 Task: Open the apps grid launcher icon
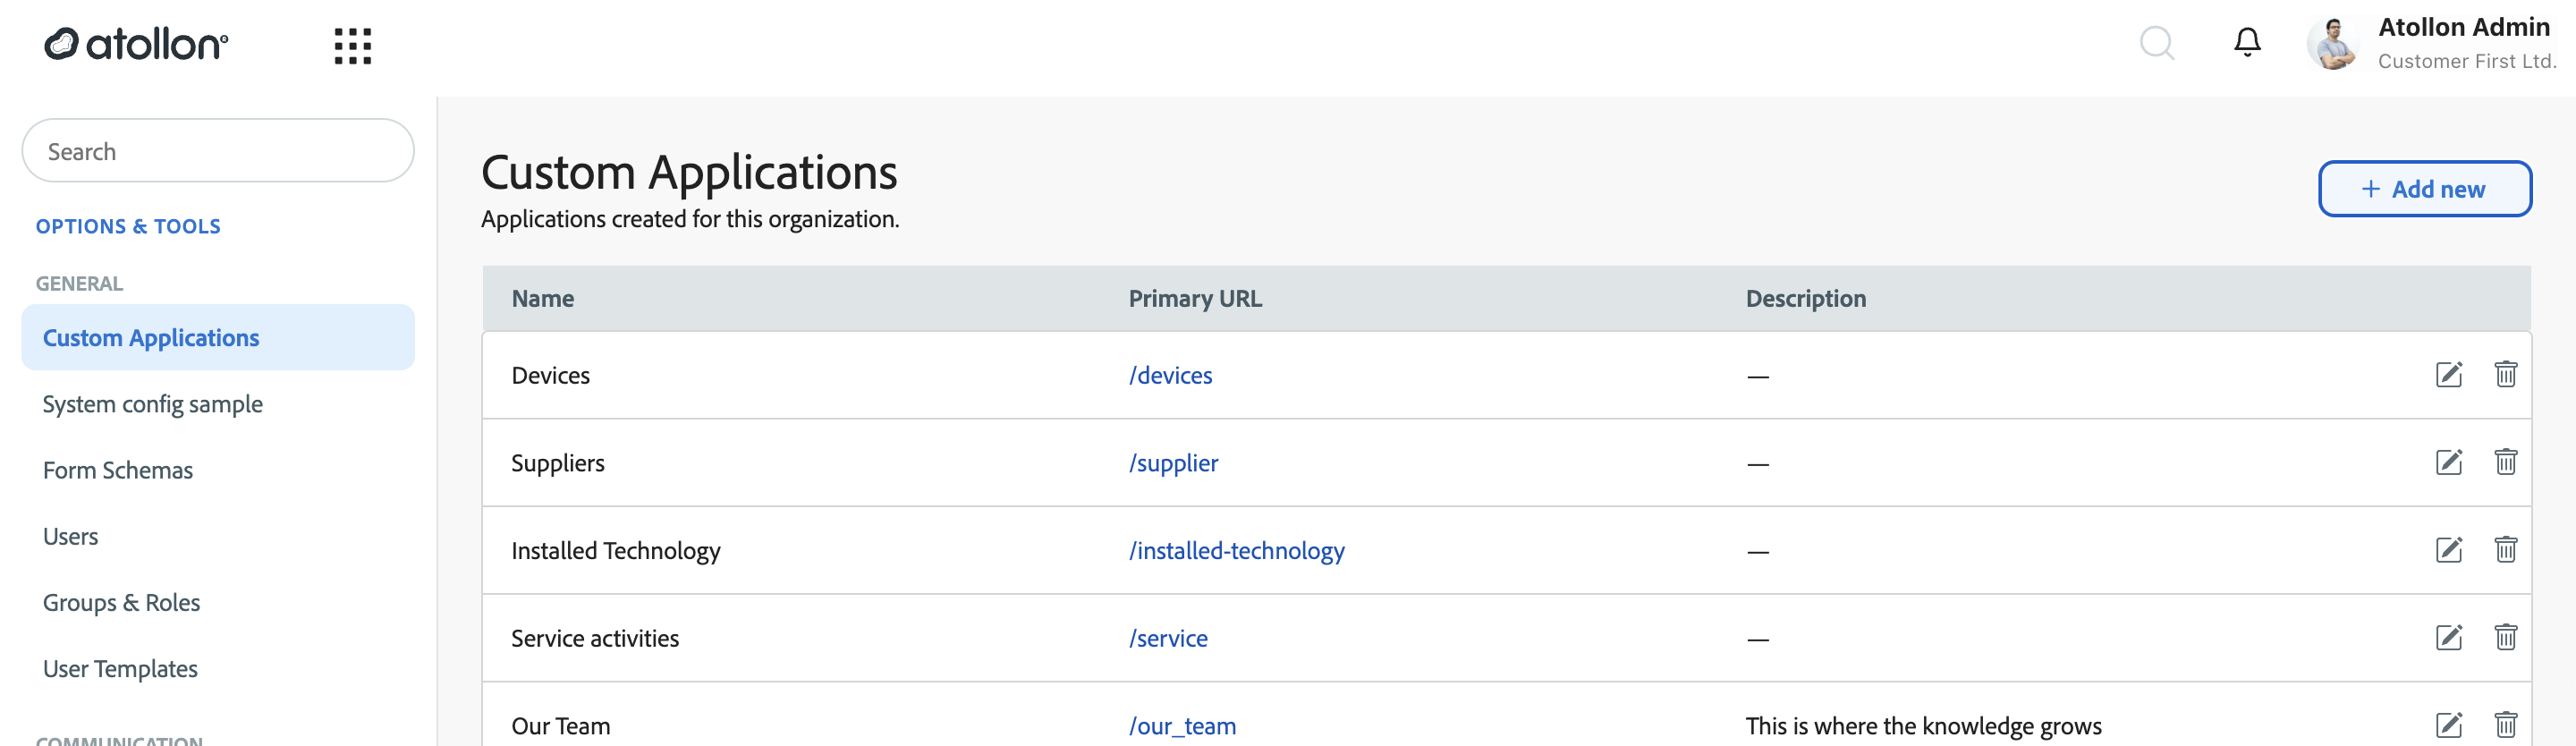(x=353, y=46)
